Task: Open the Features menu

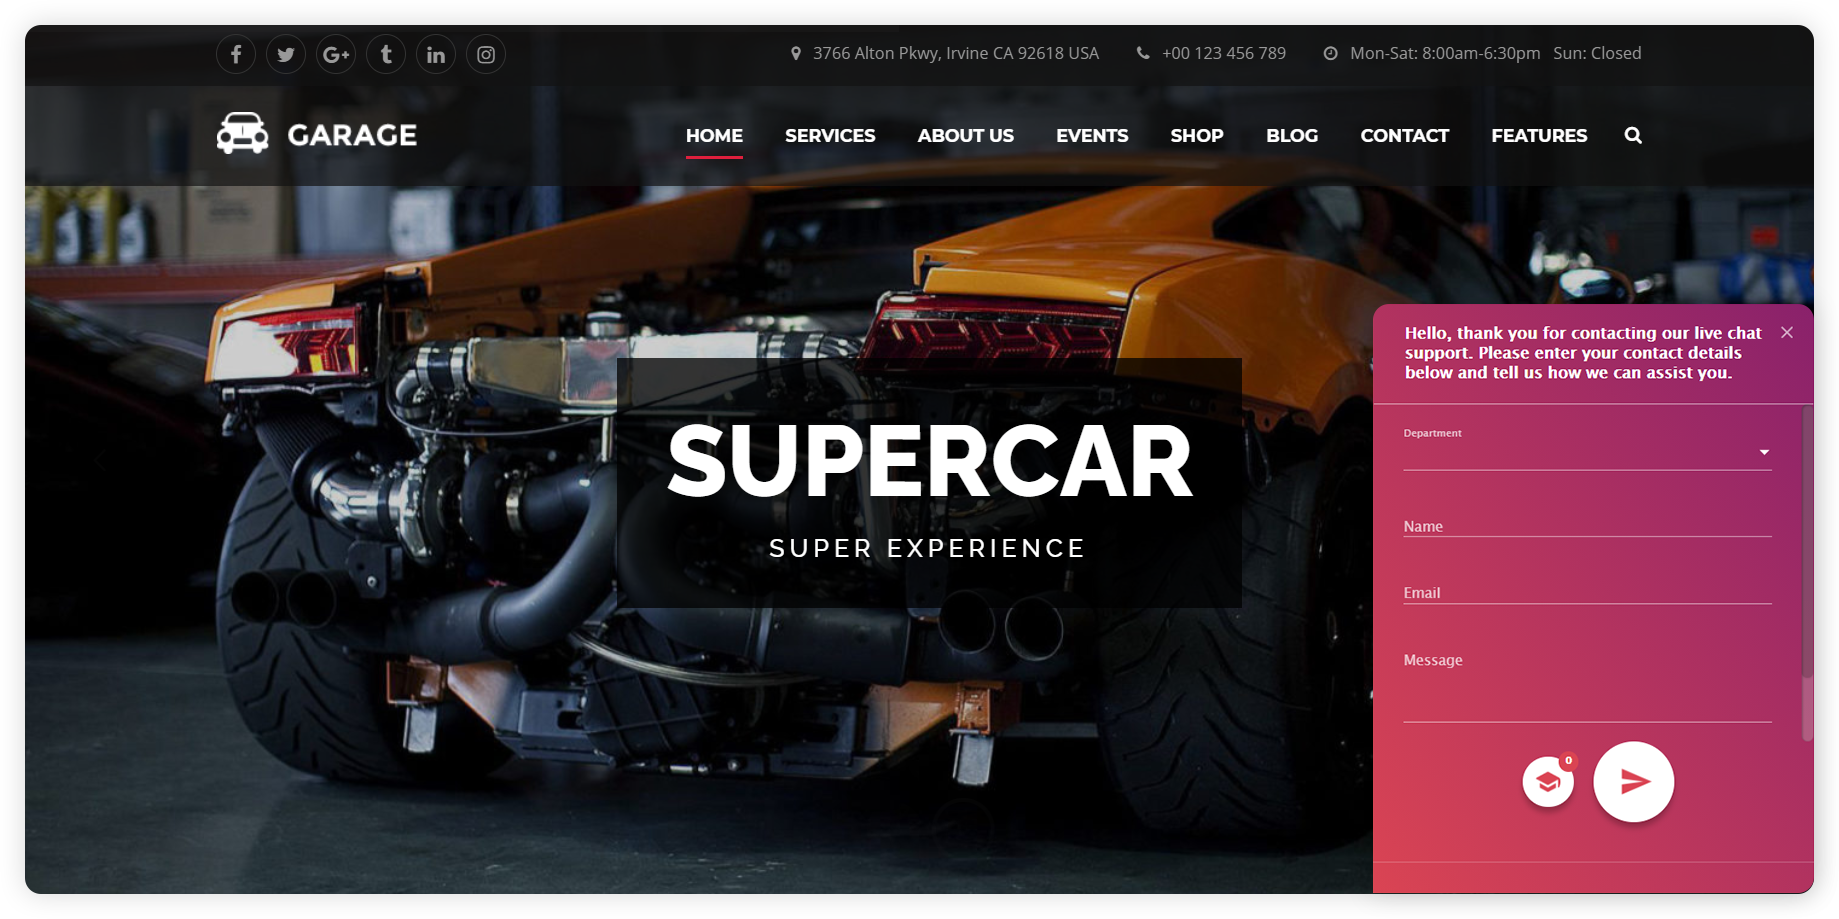Action: pyautogui.click(x=1539, y=135)
